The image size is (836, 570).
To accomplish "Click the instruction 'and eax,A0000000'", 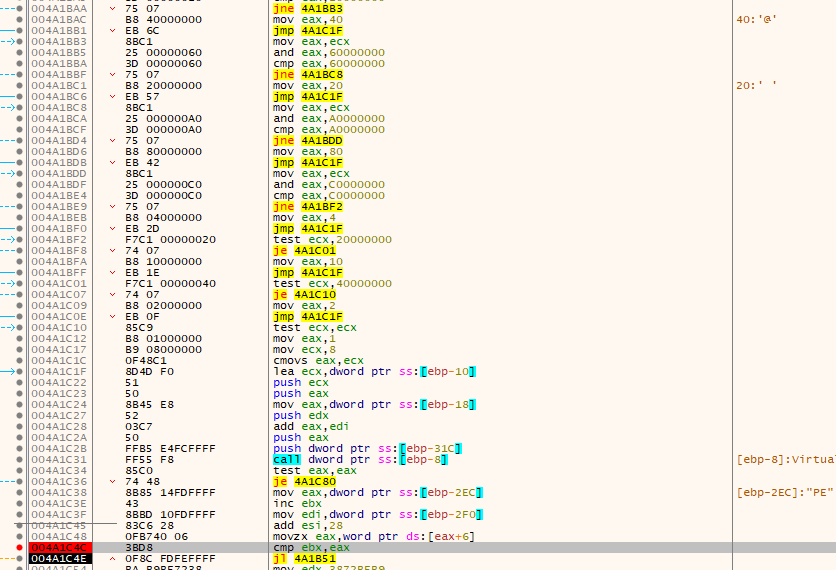I will coord(328,118).
